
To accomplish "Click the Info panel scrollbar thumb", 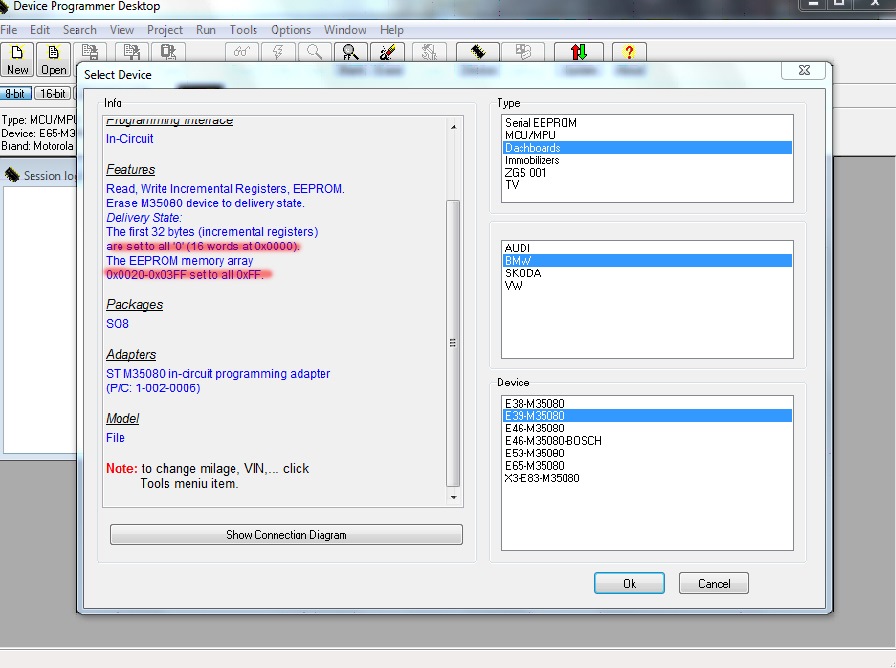I will 453,343.
